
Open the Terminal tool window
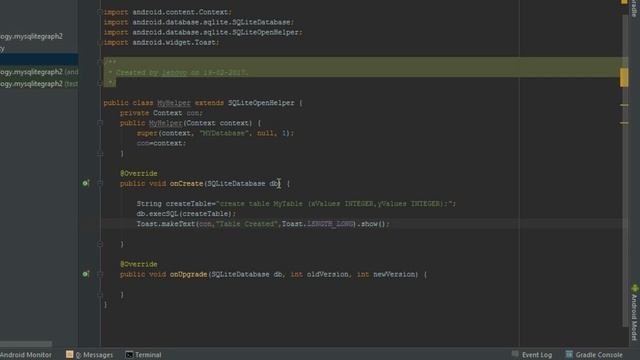143,355
